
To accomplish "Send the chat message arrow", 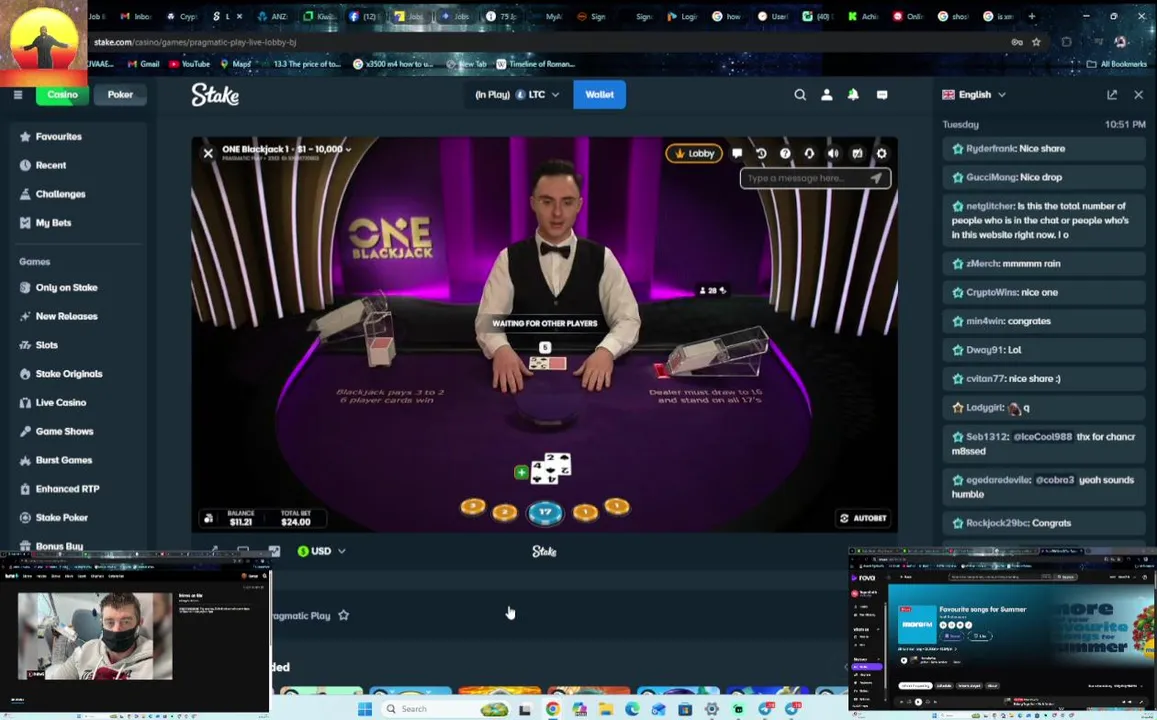I will pos(876,178).
